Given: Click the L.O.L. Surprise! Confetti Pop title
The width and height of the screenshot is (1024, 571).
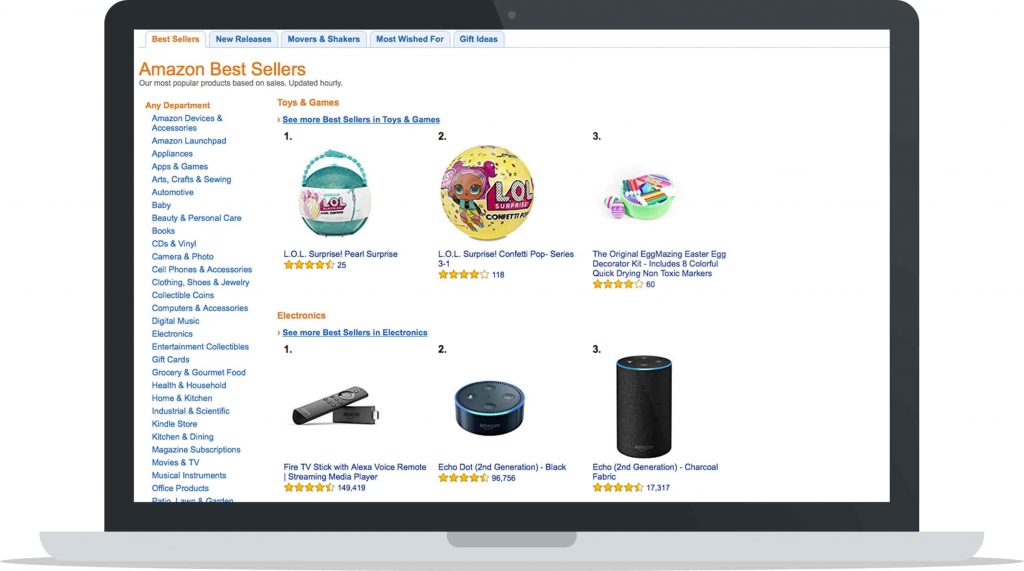Looking at the screenshot, I should (506, 254).
